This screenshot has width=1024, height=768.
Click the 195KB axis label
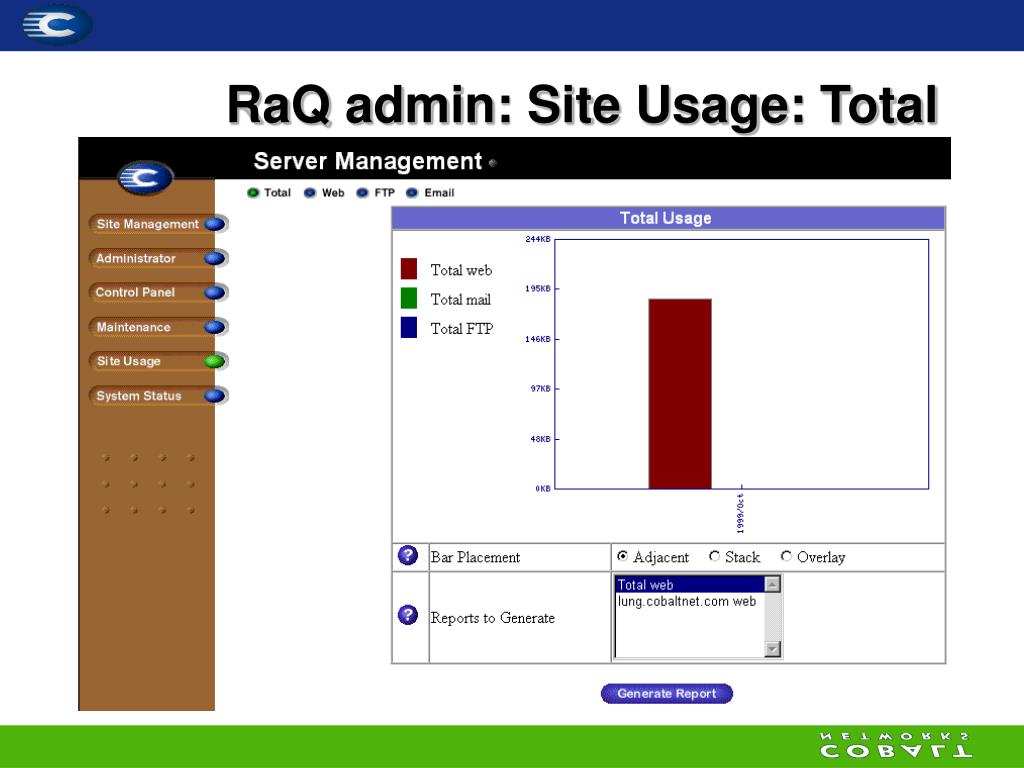(x=538, y=289)
